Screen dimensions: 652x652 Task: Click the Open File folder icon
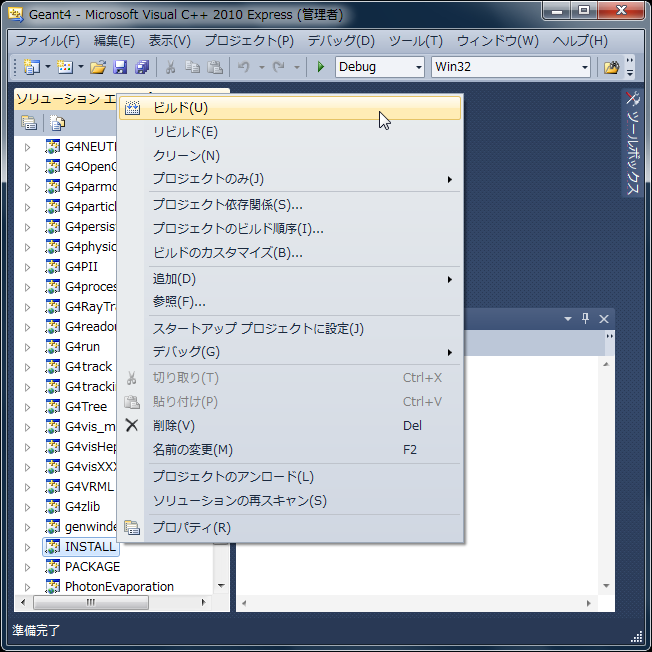pos(98,67)
